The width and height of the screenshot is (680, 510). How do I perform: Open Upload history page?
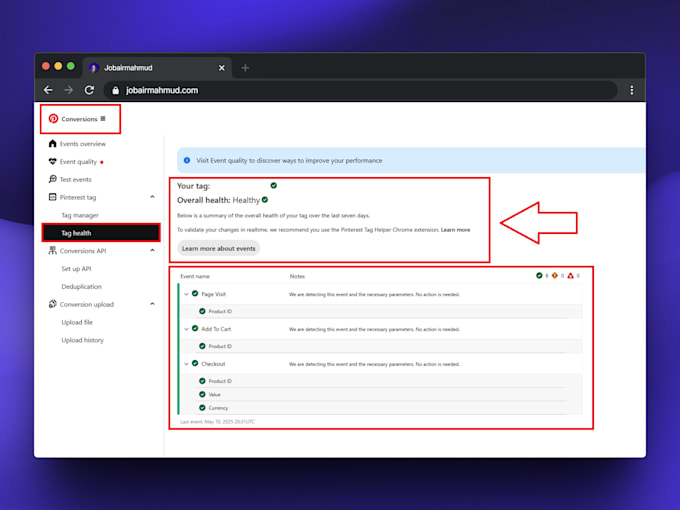(x=82, y=340)
